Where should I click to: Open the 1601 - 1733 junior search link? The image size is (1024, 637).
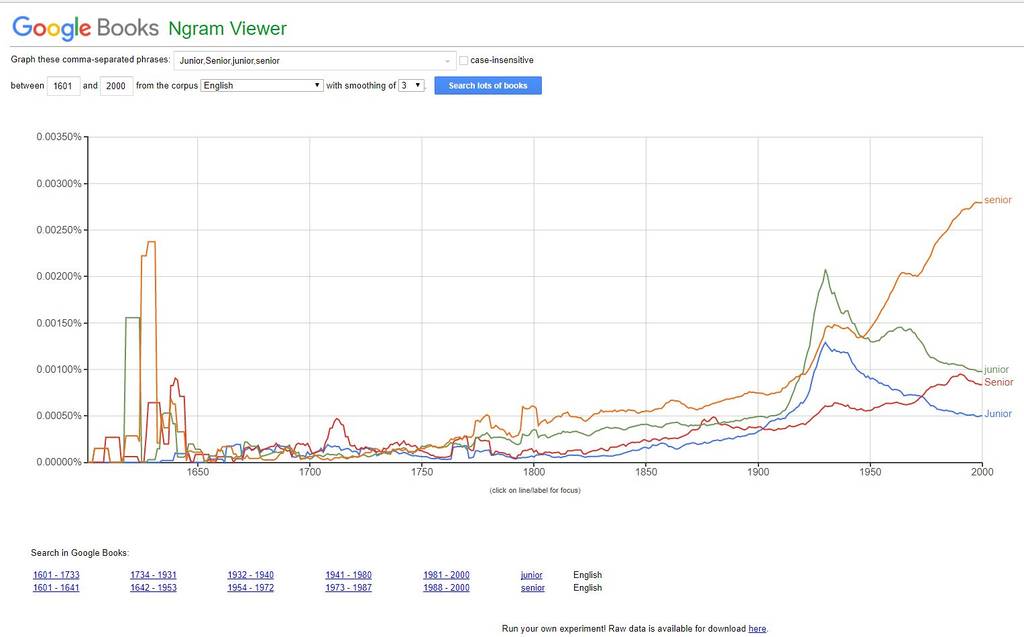[56, 575]
